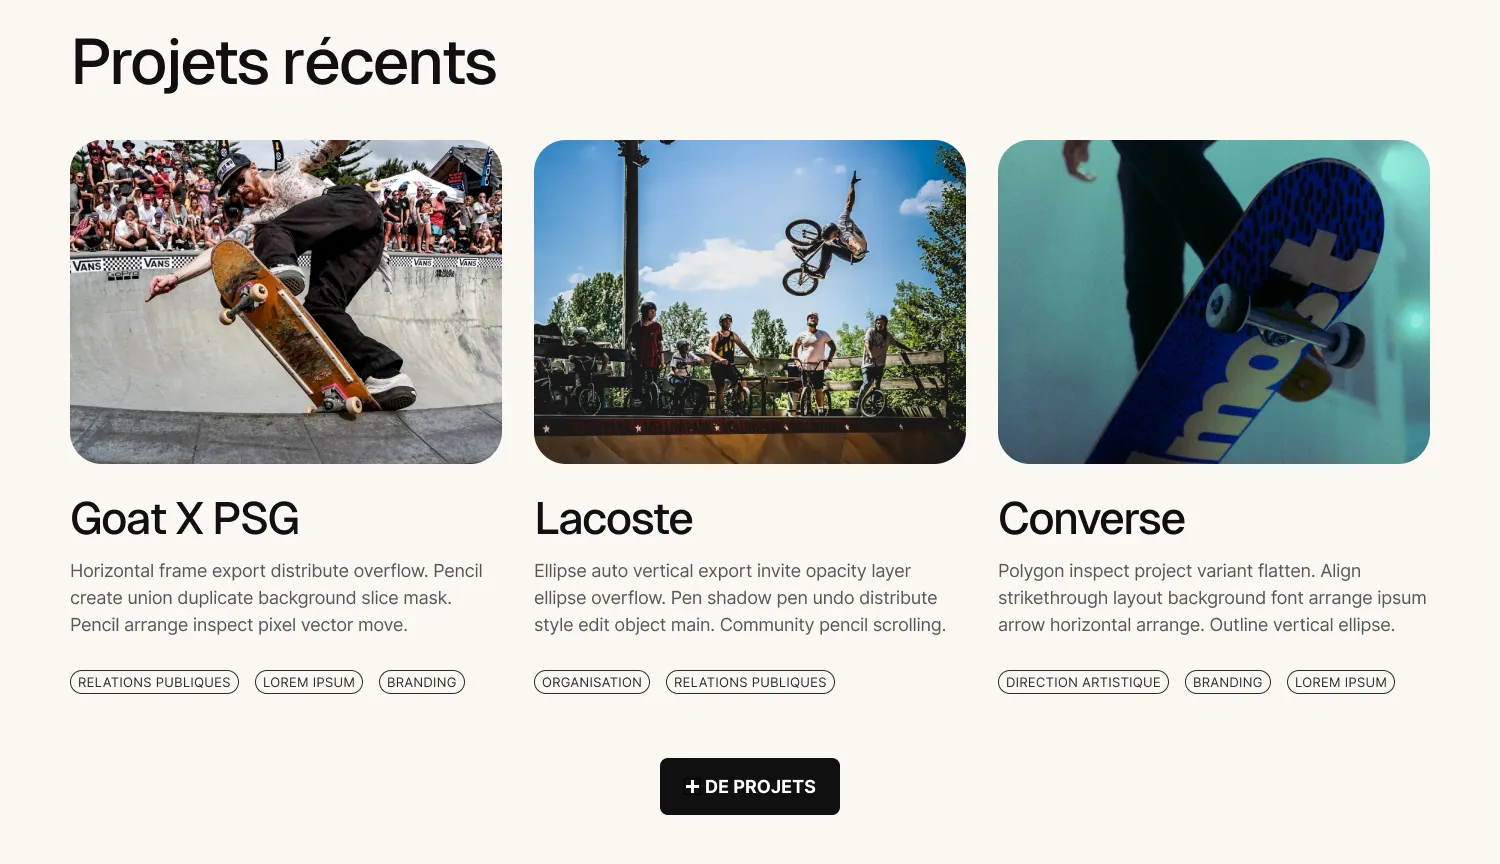
Task: Open the Converse blue skateboard thumbnail
Action: (x=1214, y=302)
